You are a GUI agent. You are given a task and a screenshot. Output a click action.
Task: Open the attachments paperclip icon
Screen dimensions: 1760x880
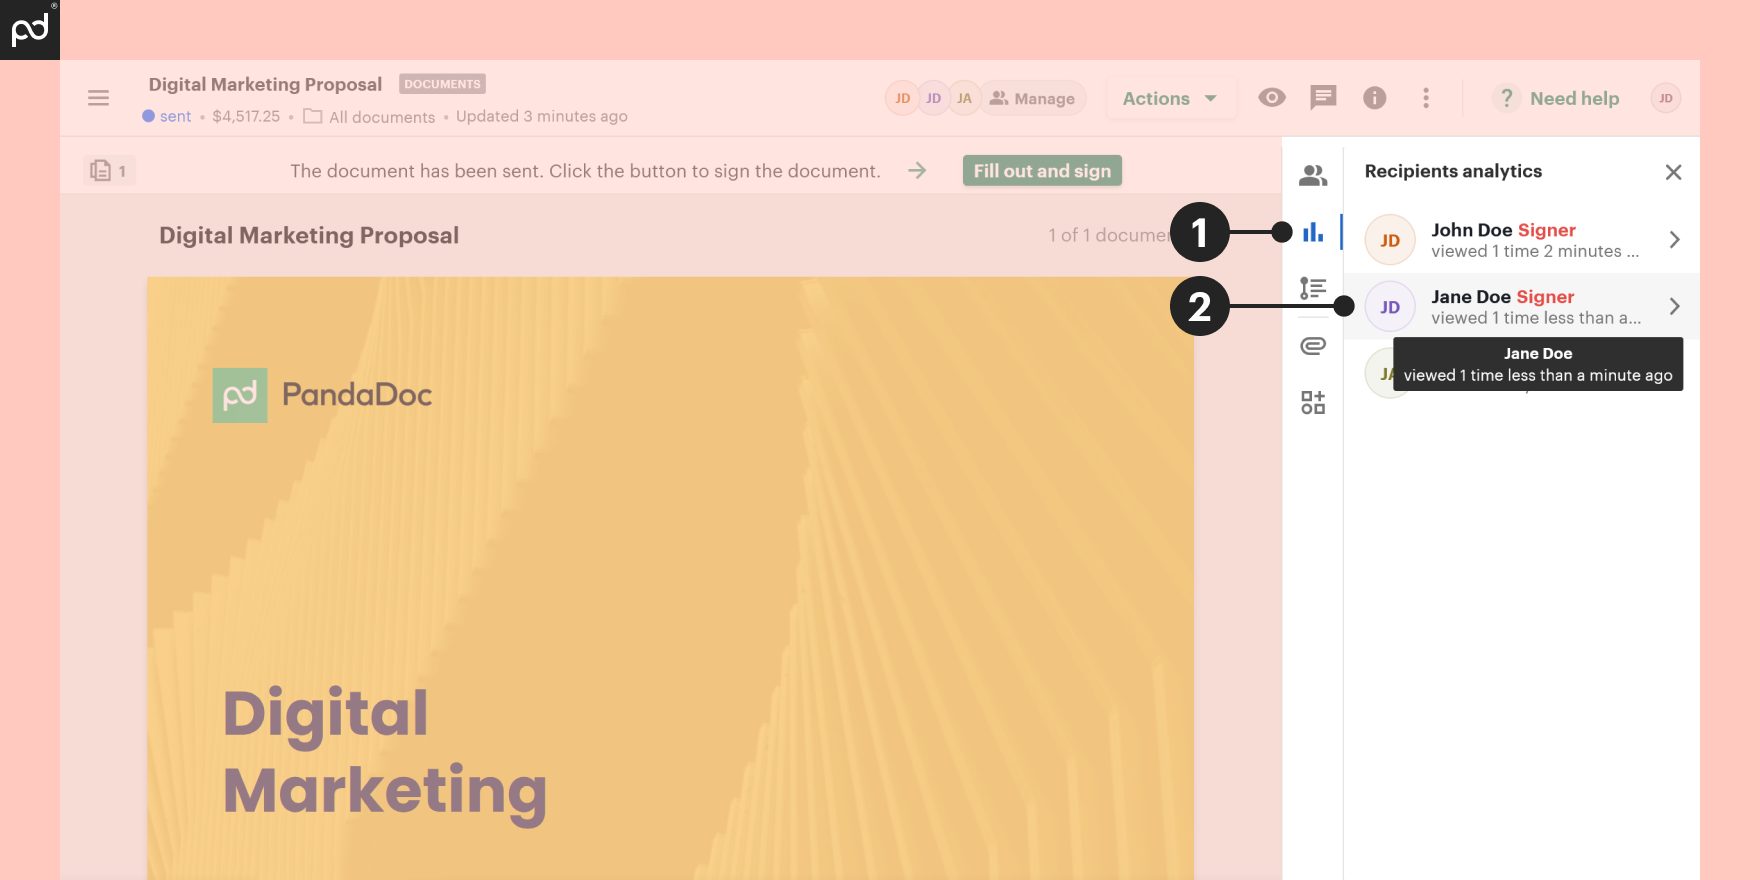pyautogui.click(x=1312, y=346)
